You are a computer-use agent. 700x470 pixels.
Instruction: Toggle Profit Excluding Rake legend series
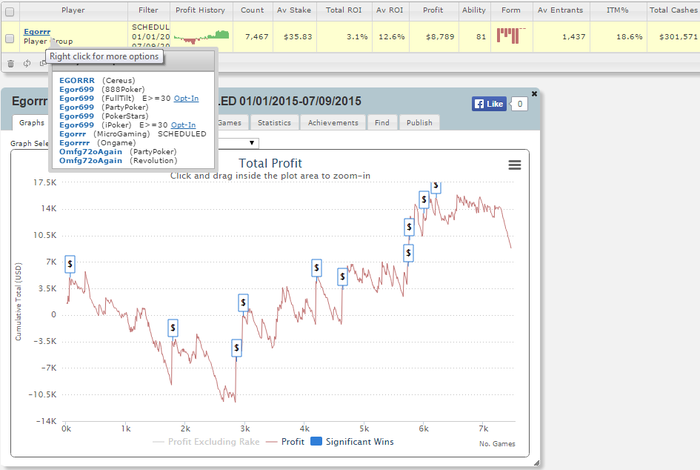tap(206, 442)
